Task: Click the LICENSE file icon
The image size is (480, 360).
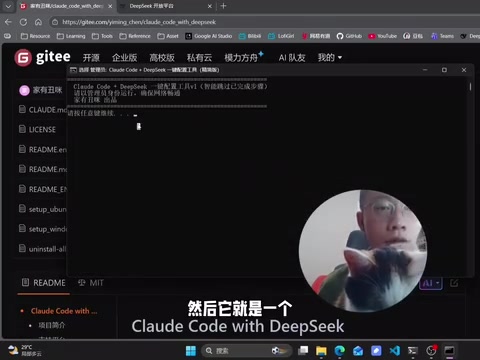Action: click(x=22, y=129)
